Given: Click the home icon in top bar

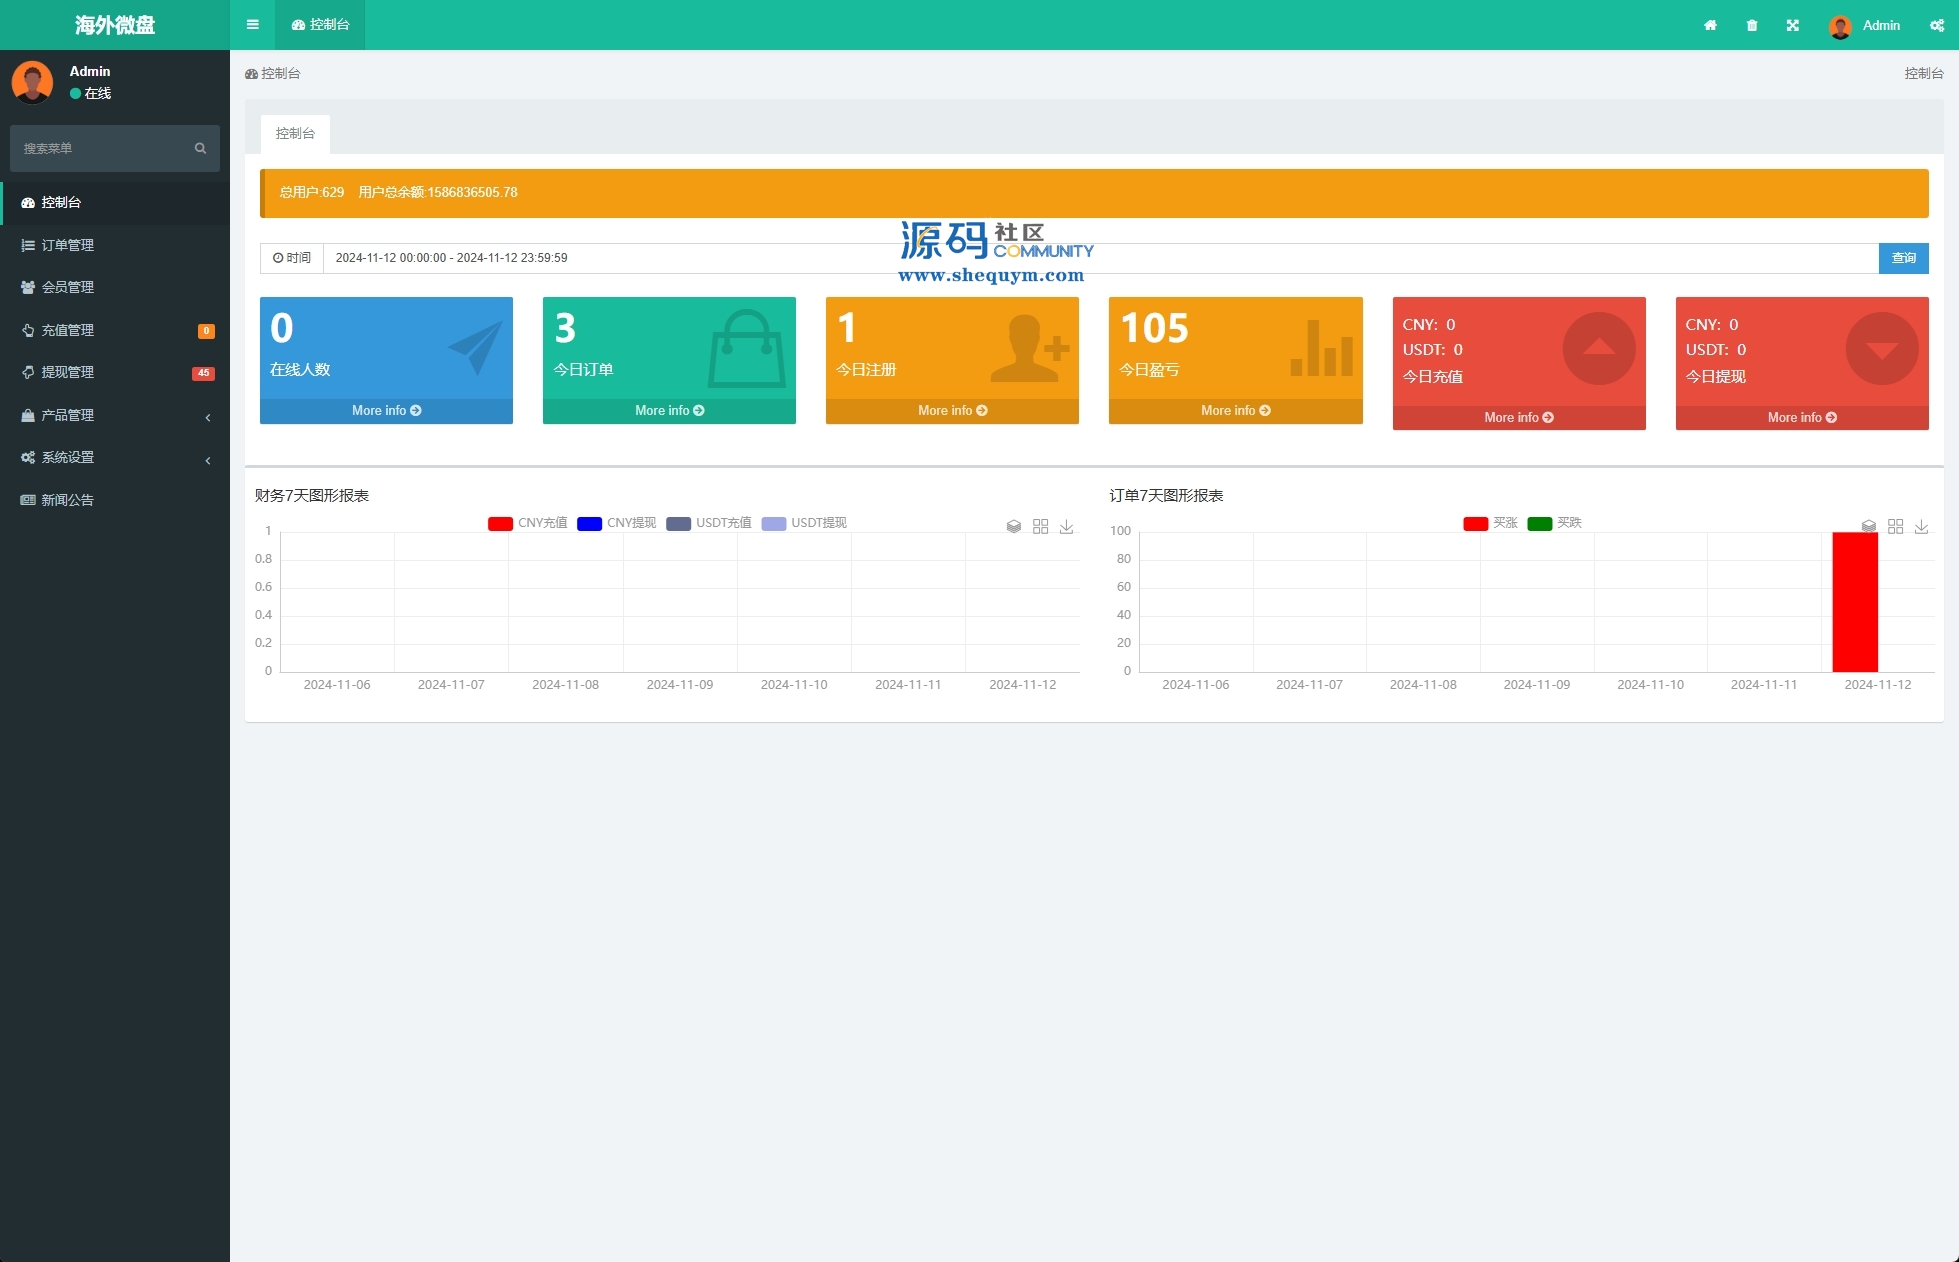Looking at the screenshot, I should pos(1710,25).
